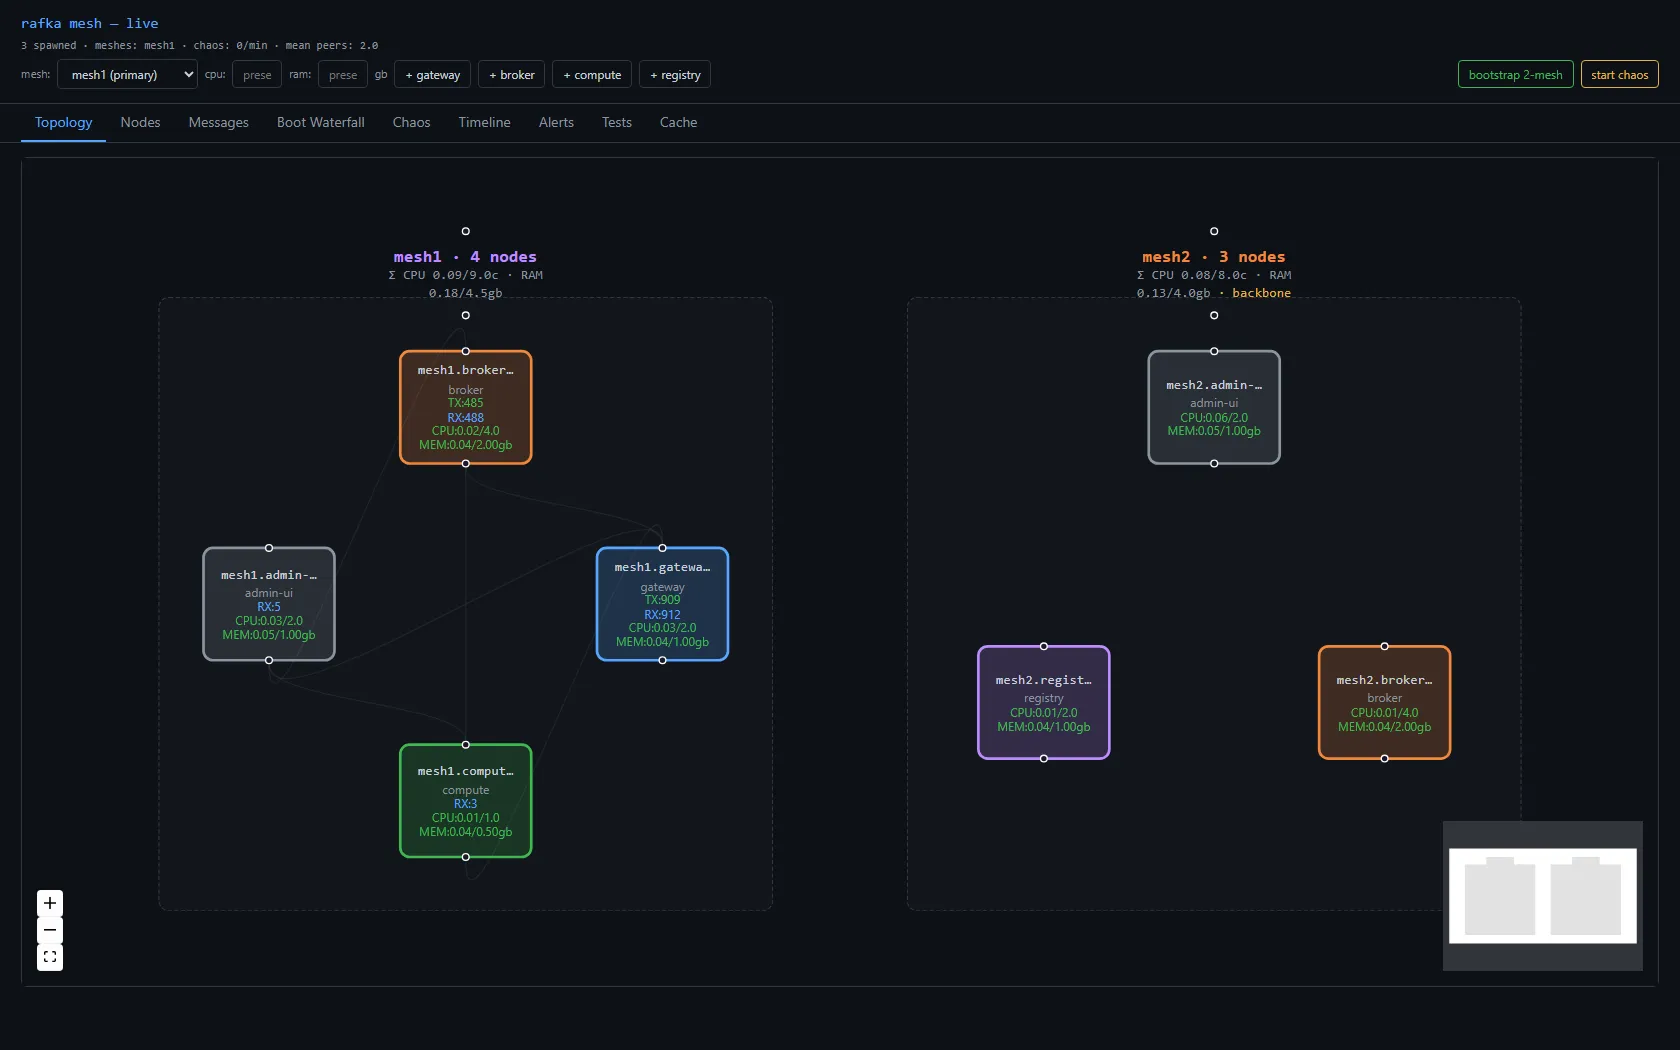This screenshot has height=1050, width=1680.
Task: Select the mesh1.gateway node card
Action: 662,604
